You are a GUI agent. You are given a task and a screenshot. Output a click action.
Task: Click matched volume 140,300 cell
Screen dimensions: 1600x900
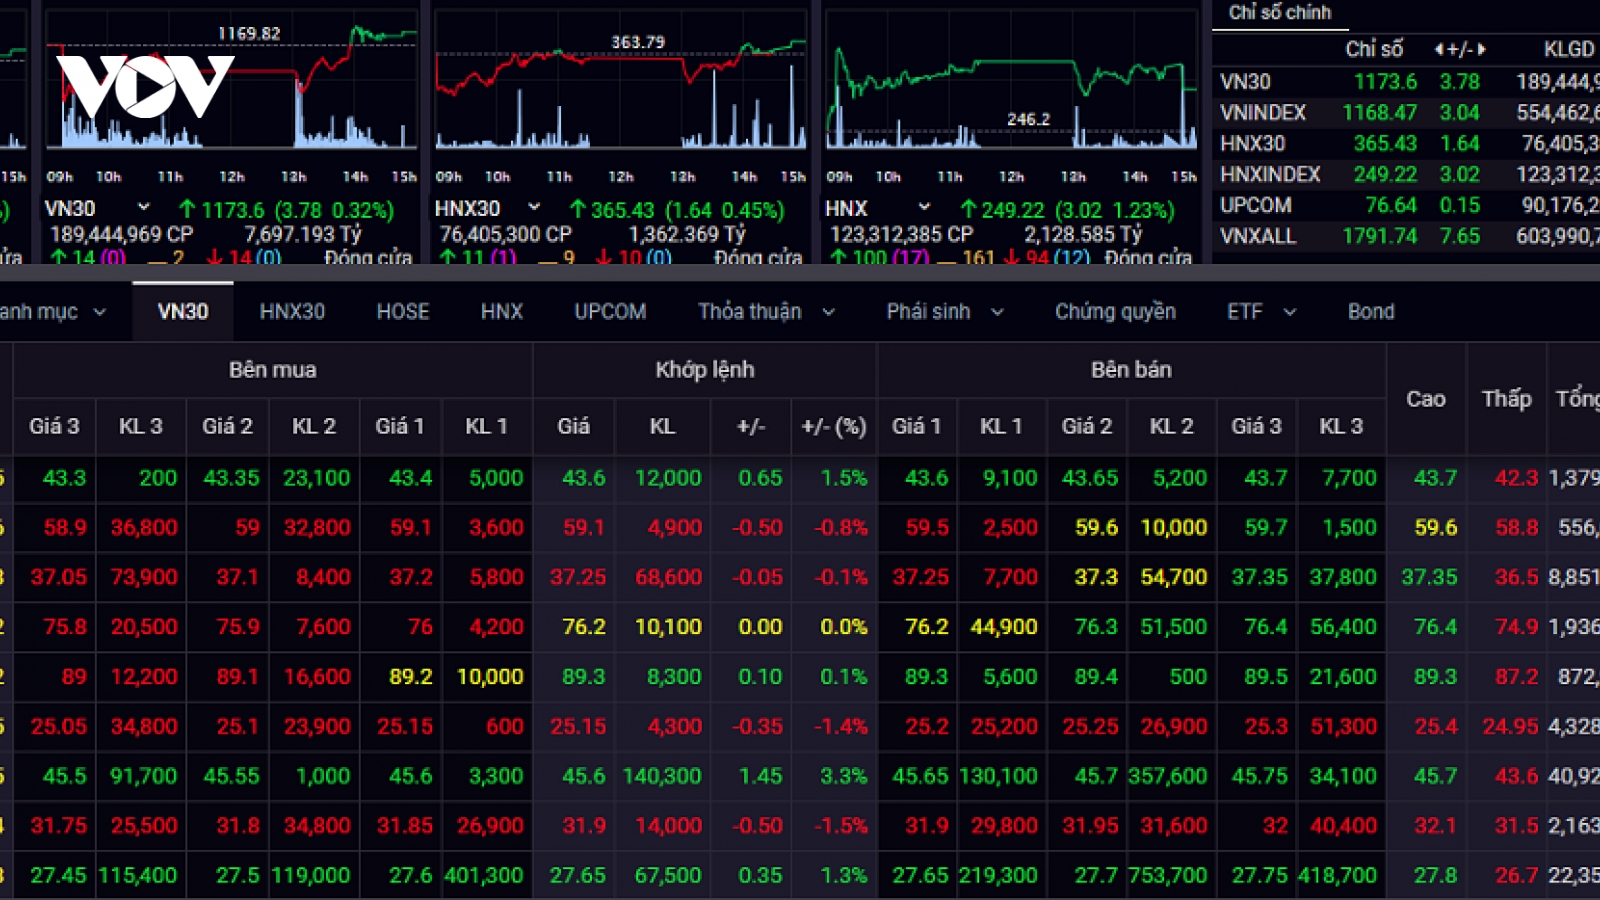662,776
